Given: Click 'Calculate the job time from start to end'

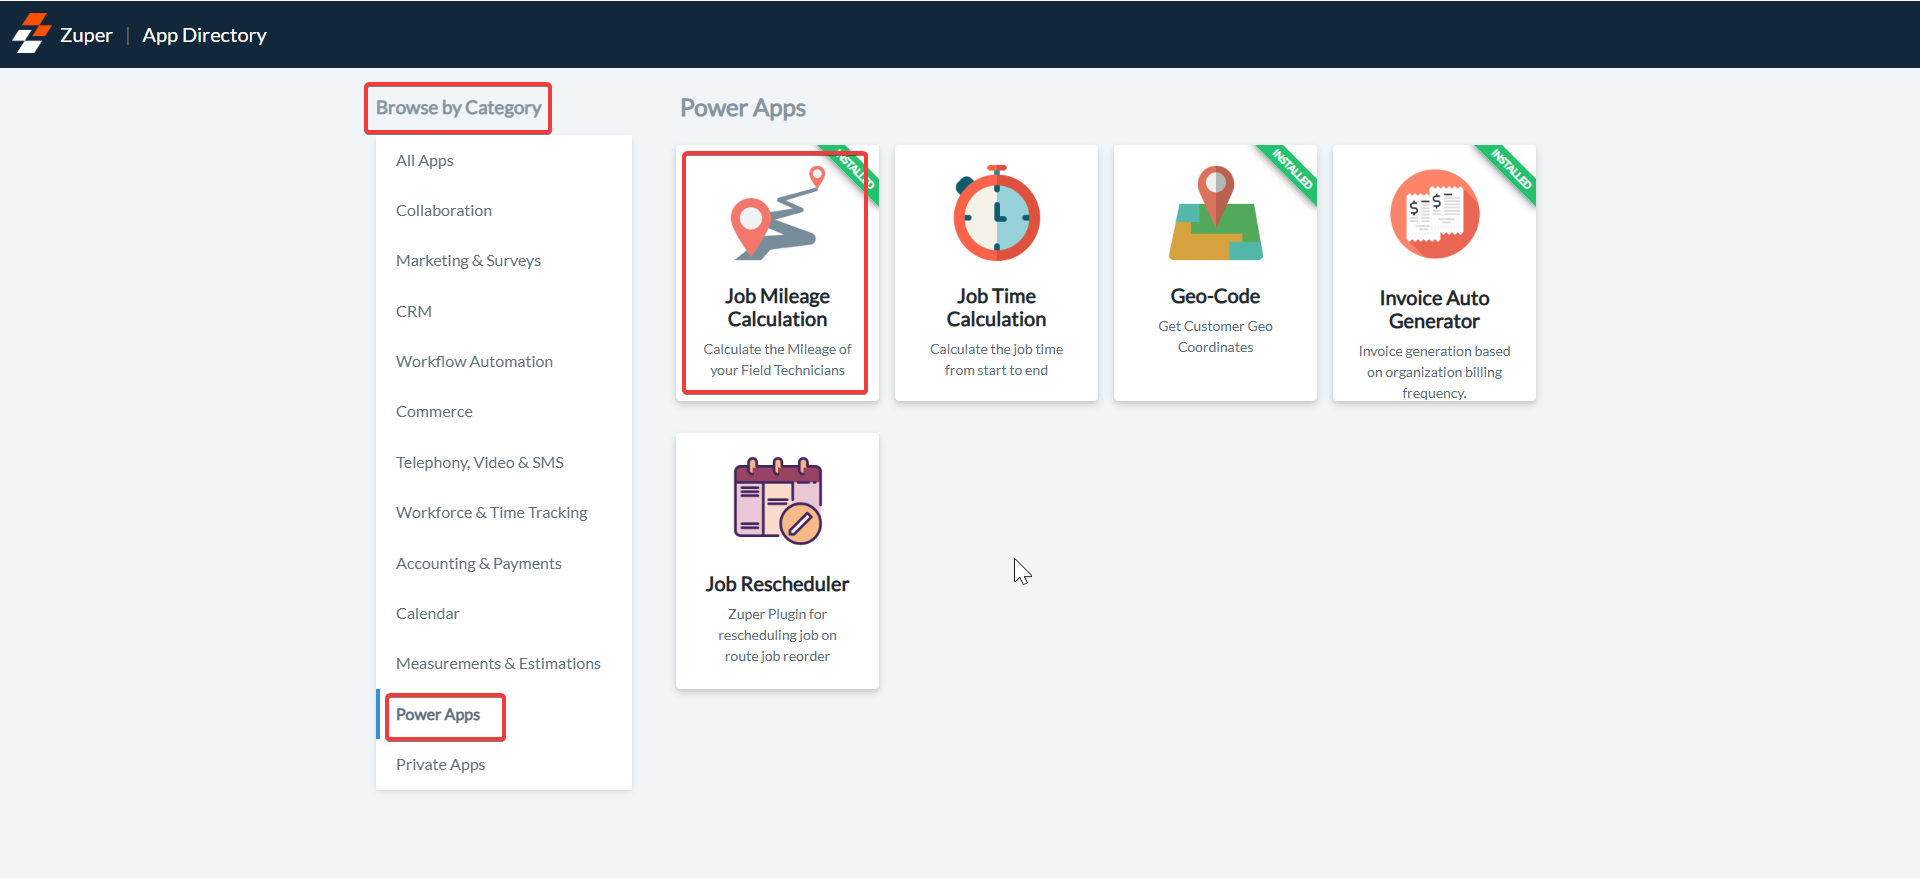Looking at the screenshot, I should pyautogui.click(x=996, y=359).
